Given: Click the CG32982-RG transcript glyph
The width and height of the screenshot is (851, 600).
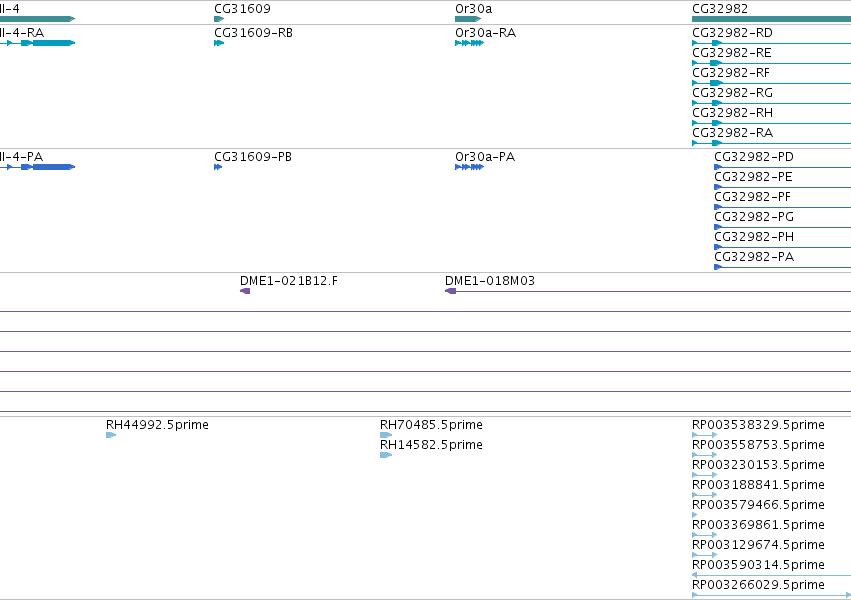Looking at the screenshot, I should coord(771,103).
